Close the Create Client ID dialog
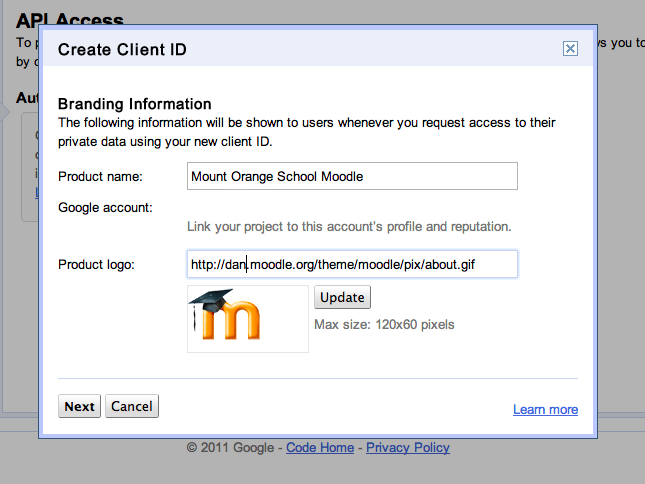The width and height of the screenshot is (645, 484). point(569,48)
